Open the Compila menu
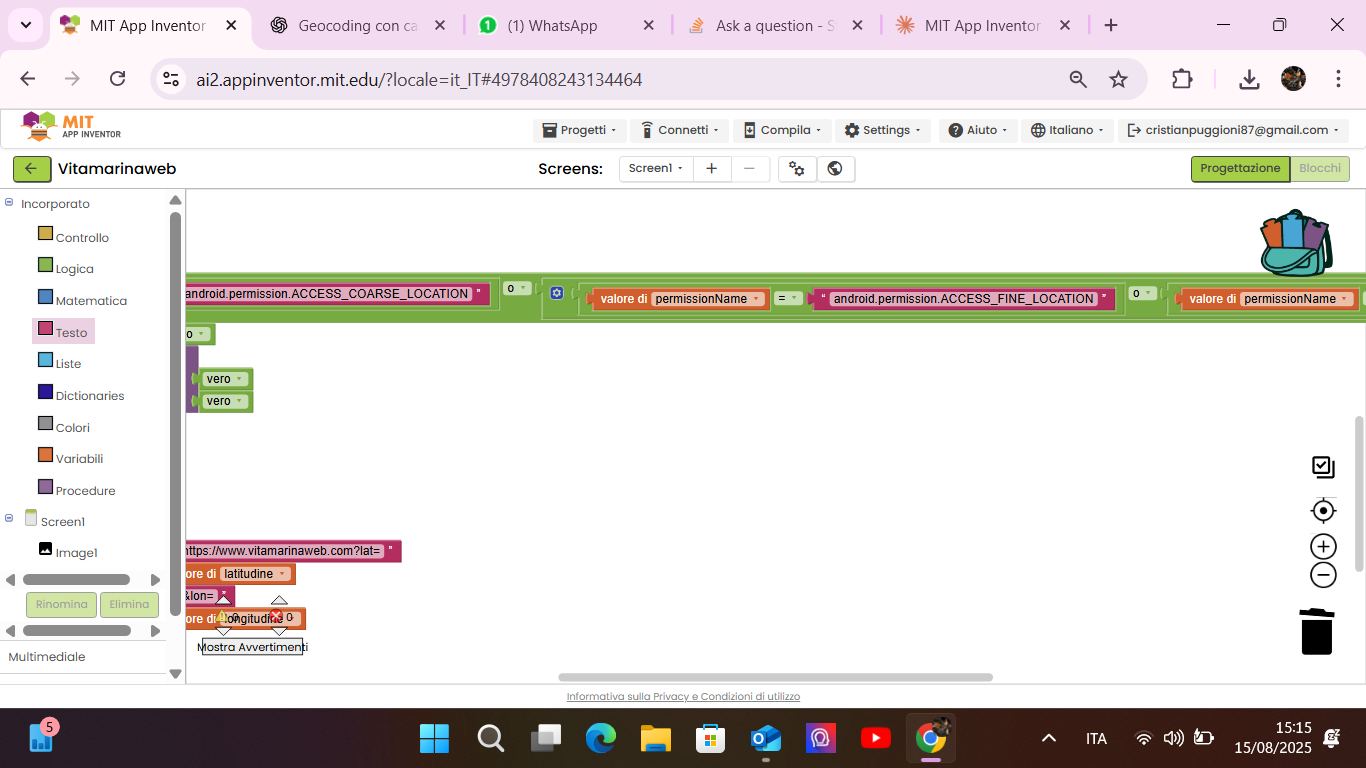This screenshot has width=1366, height=768. coord(781,130)
